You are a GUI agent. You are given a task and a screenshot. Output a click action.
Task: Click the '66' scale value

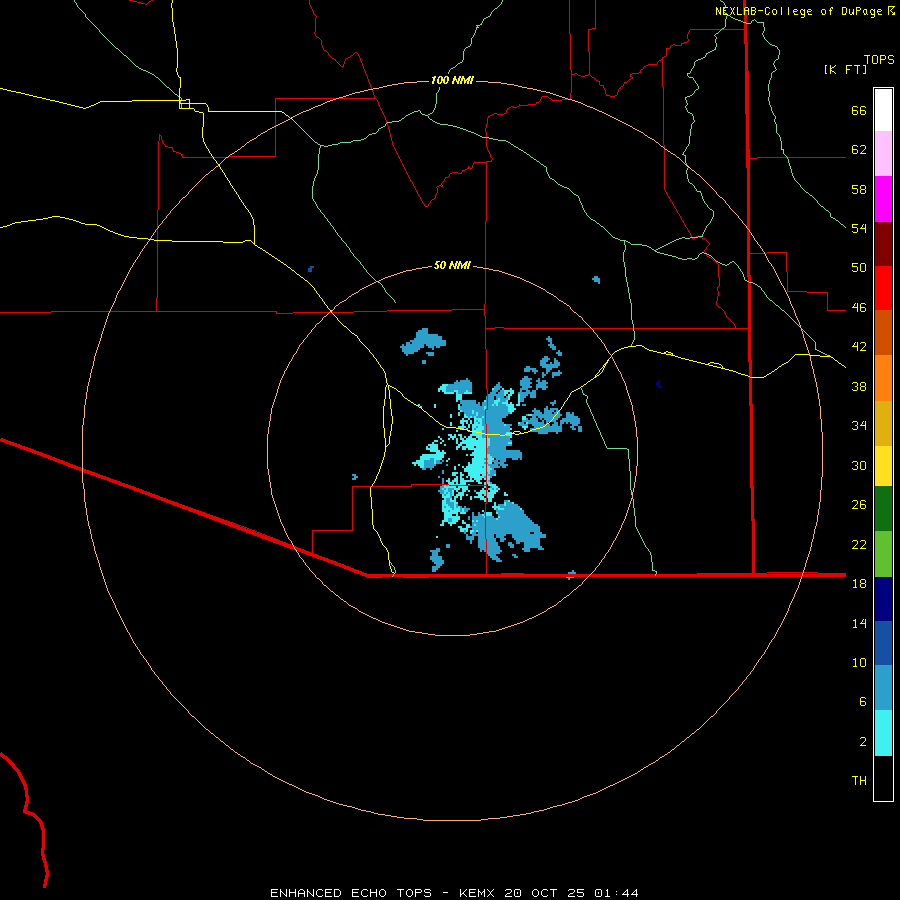[x=859, y=110]
